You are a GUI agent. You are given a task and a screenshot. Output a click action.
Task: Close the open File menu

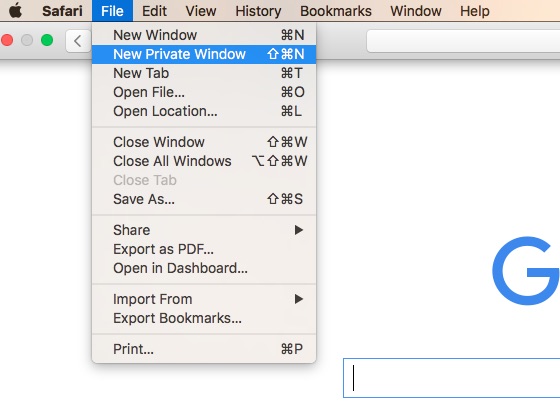tap(112, 11)
